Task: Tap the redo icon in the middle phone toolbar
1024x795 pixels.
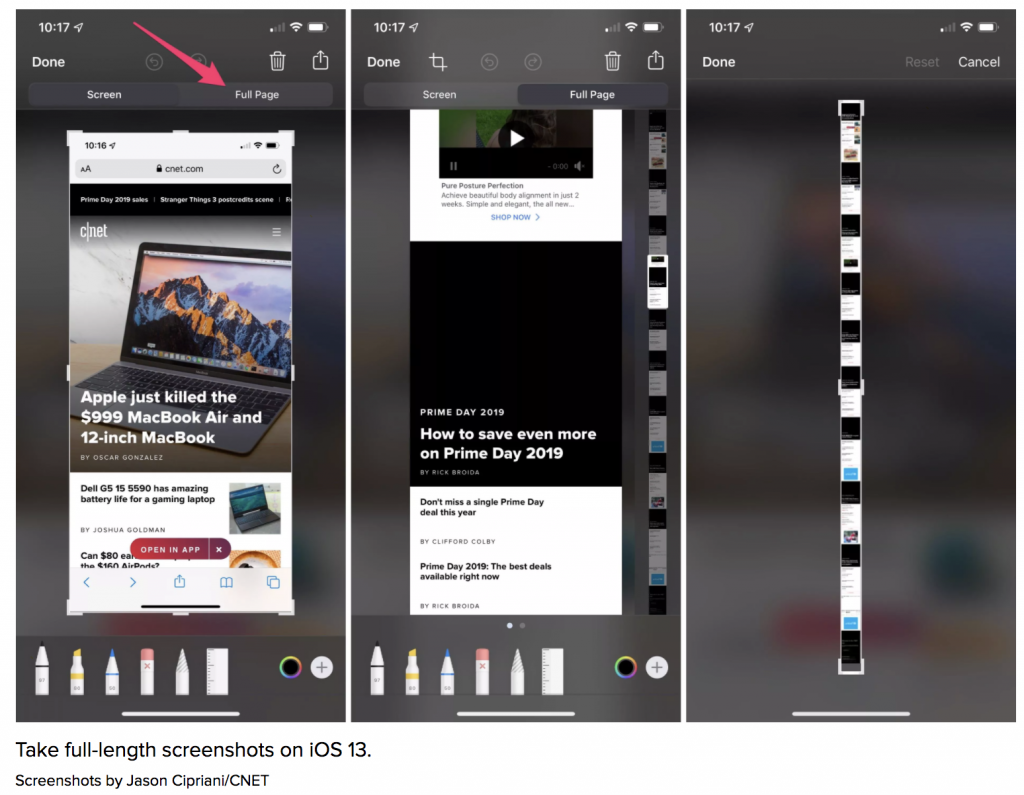Action: 533,62
